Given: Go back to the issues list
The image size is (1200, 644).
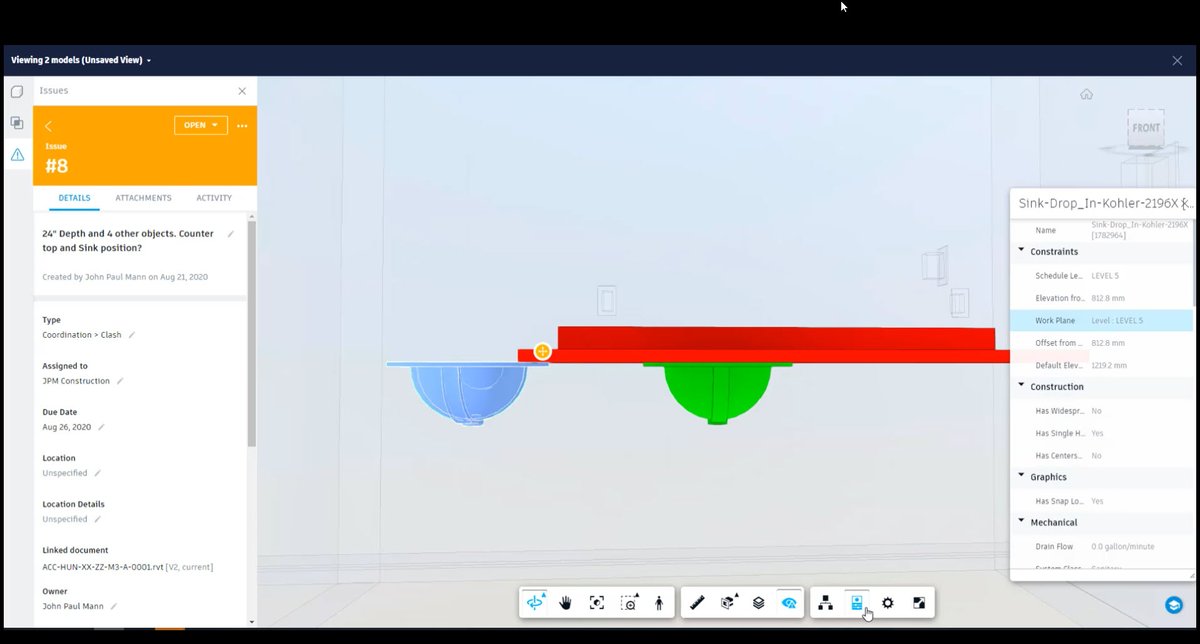Looking at the screenshot, I should pyautogui.click(x=48, y=126).
